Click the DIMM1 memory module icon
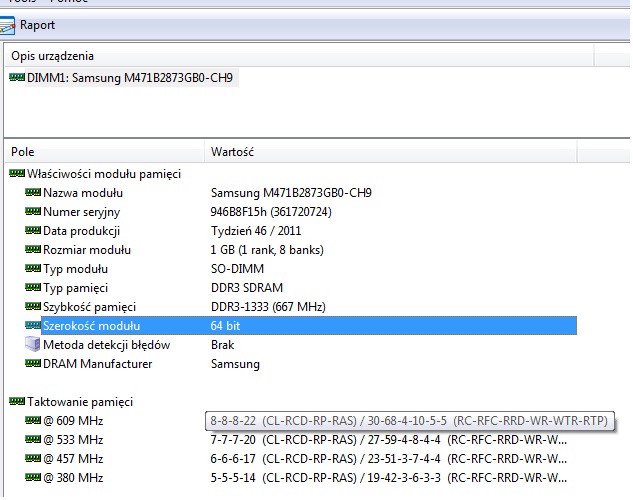Viewport: 633px width, 500px height. (x=17, y=77)
